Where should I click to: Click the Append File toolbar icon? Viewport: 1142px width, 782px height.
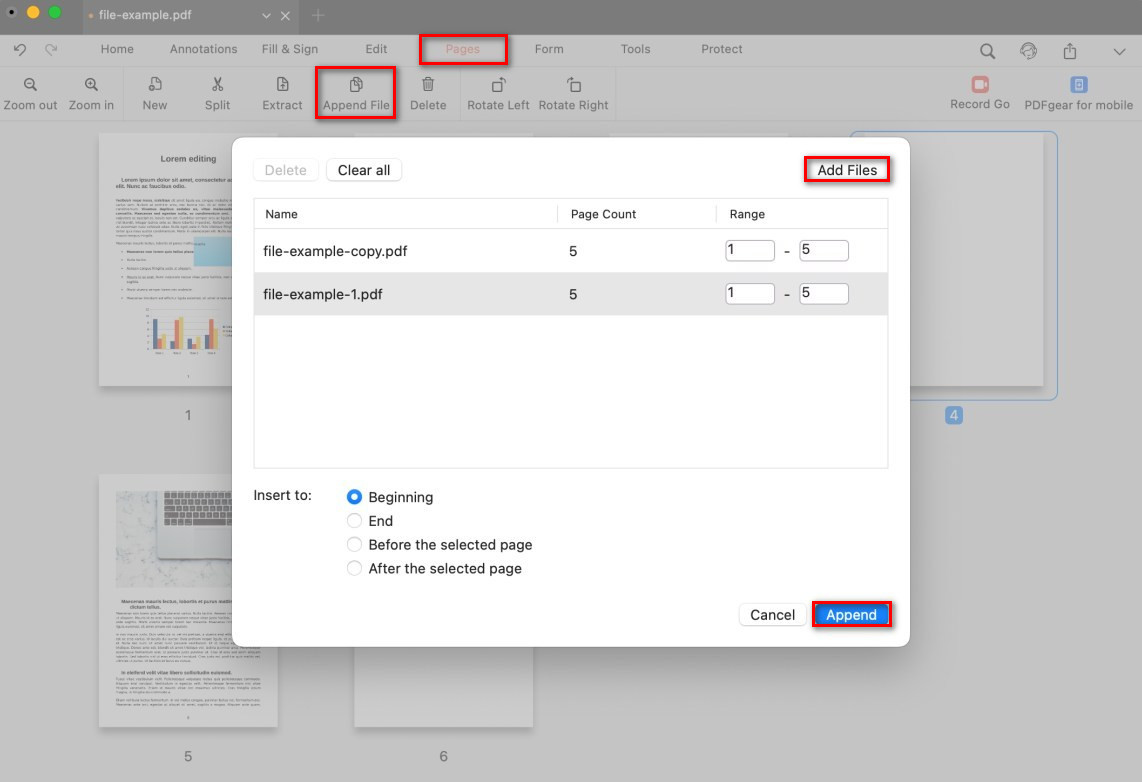[x=356, y=86]
